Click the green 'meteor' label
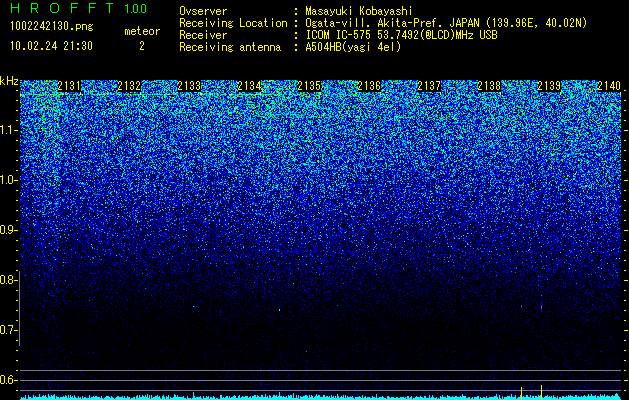Viewport: 629px width, 400px height. 142,31
